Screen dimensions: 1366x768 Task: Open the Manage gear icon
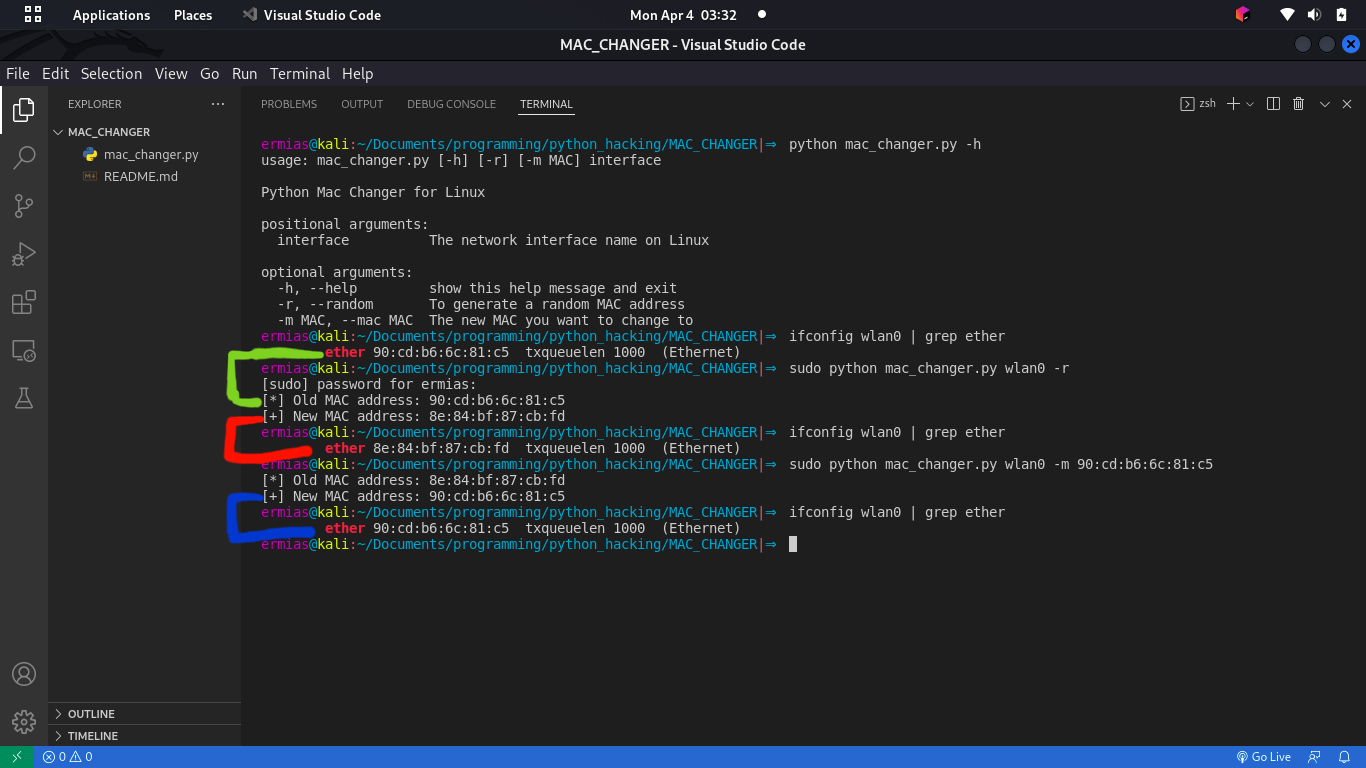click(x=24, y=722)
